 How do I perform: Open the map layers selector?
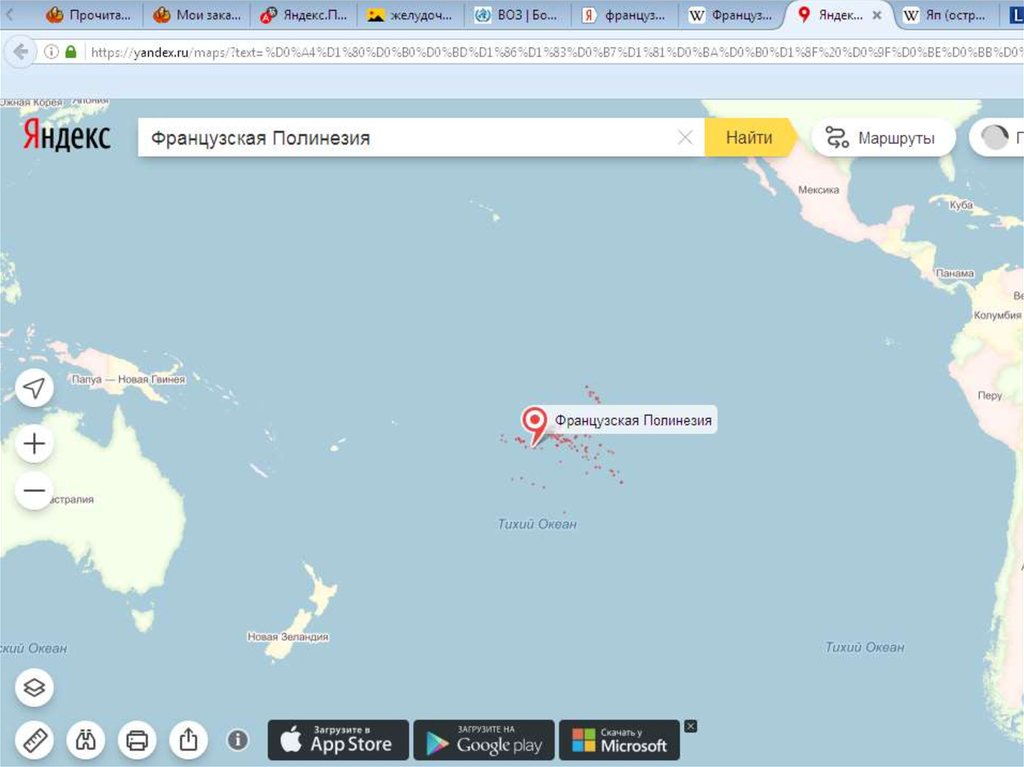click(x=35, y=687)
